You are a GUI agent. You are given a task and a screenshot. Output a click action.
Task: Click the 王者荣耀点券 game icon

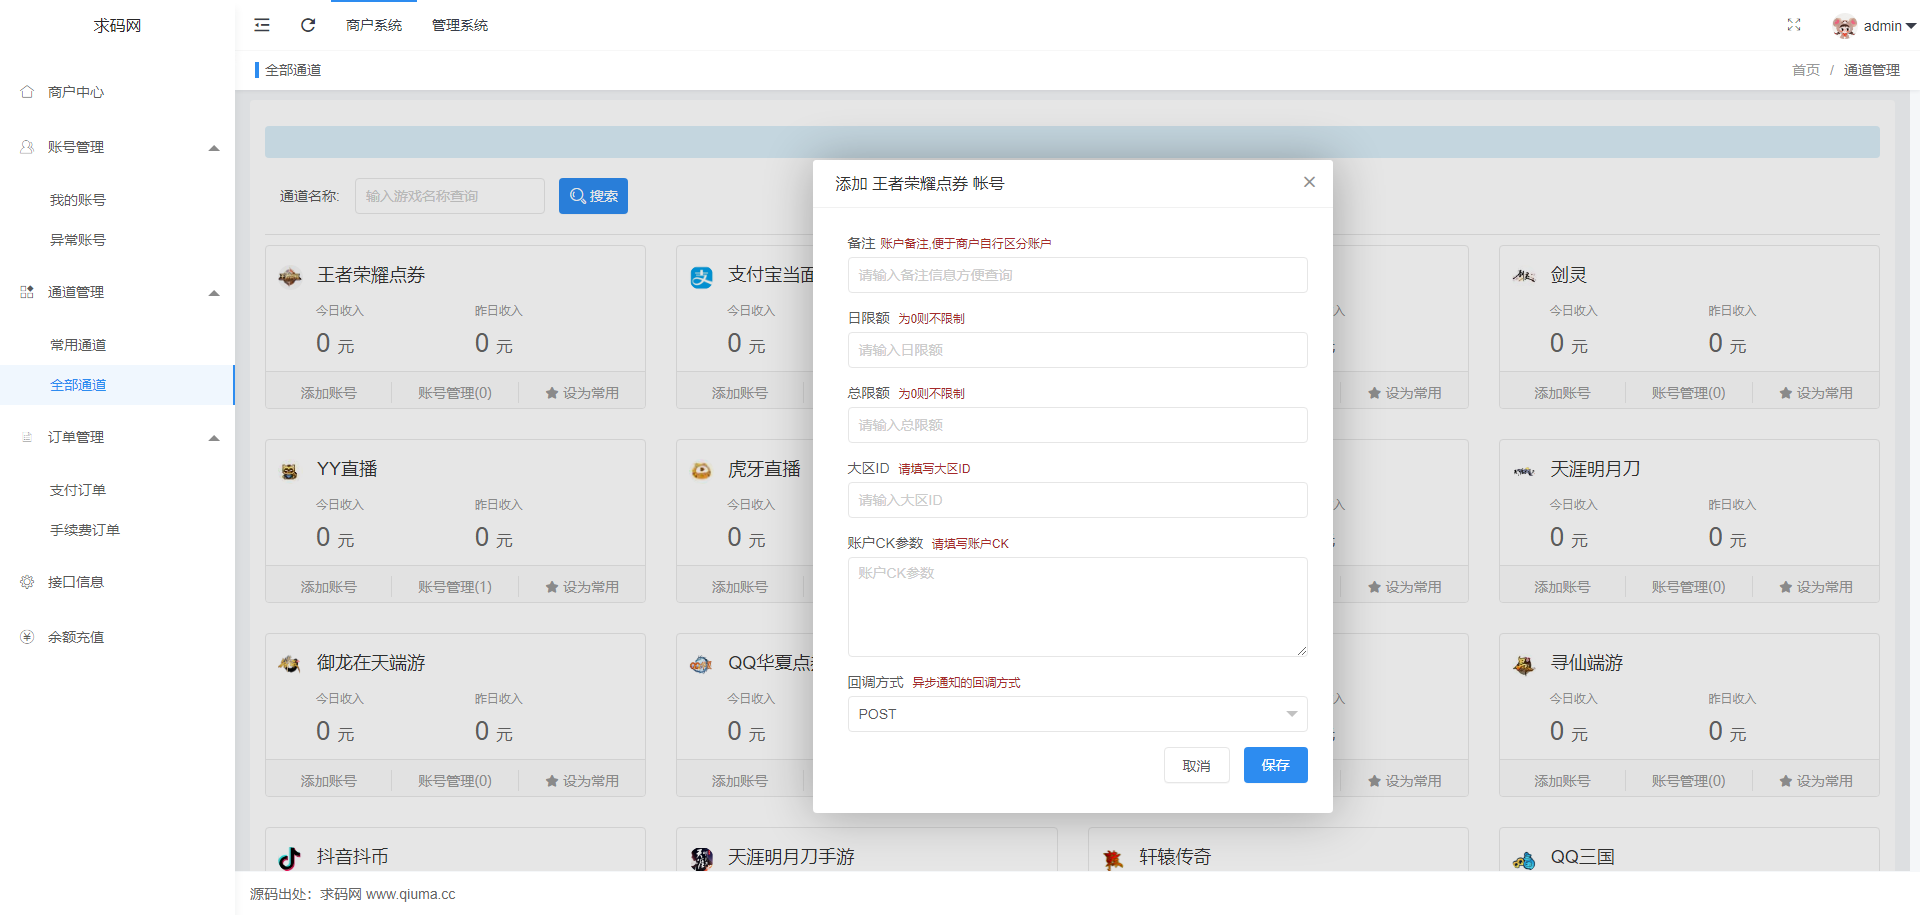(290, 277)
